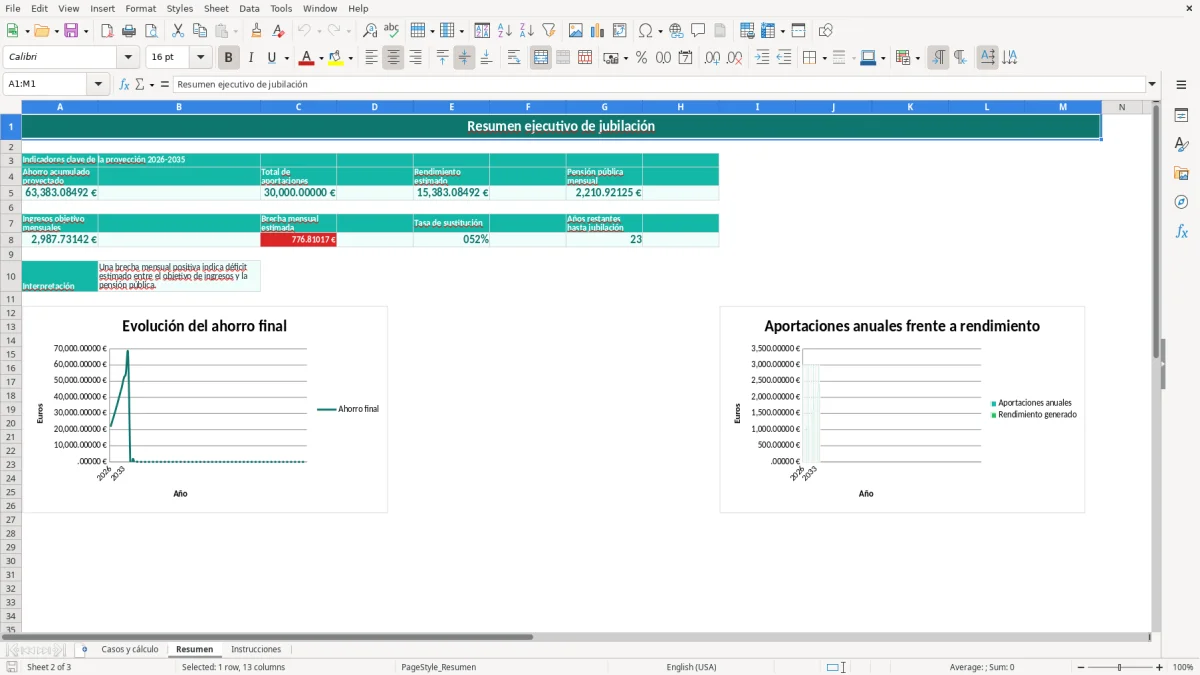Expand the Name Box dropdown

99,84
